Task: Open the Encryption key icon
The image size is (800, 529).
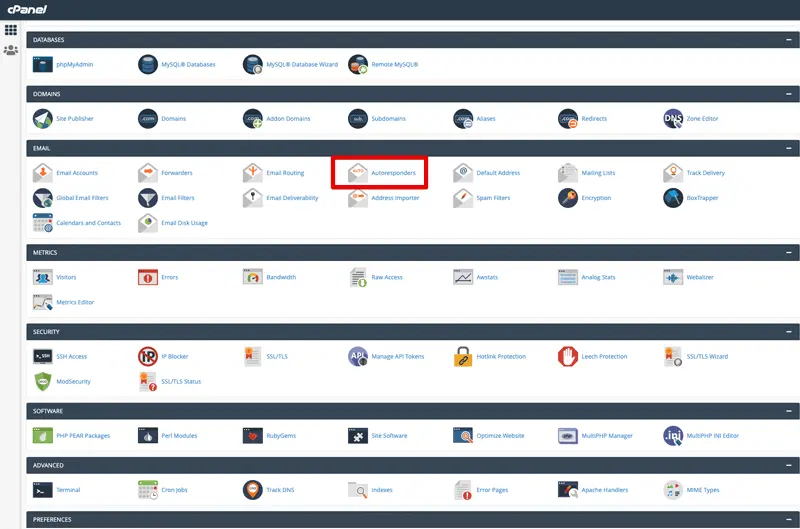Action: coord(568,198)
